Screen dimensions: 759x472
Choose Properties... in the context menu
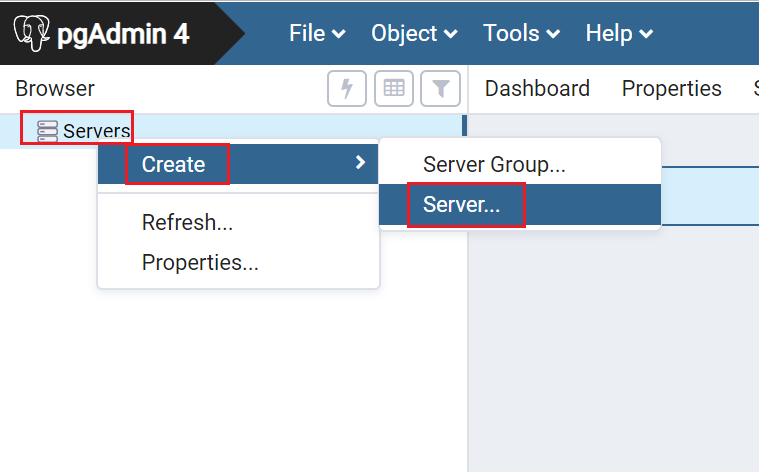point(200,263)
